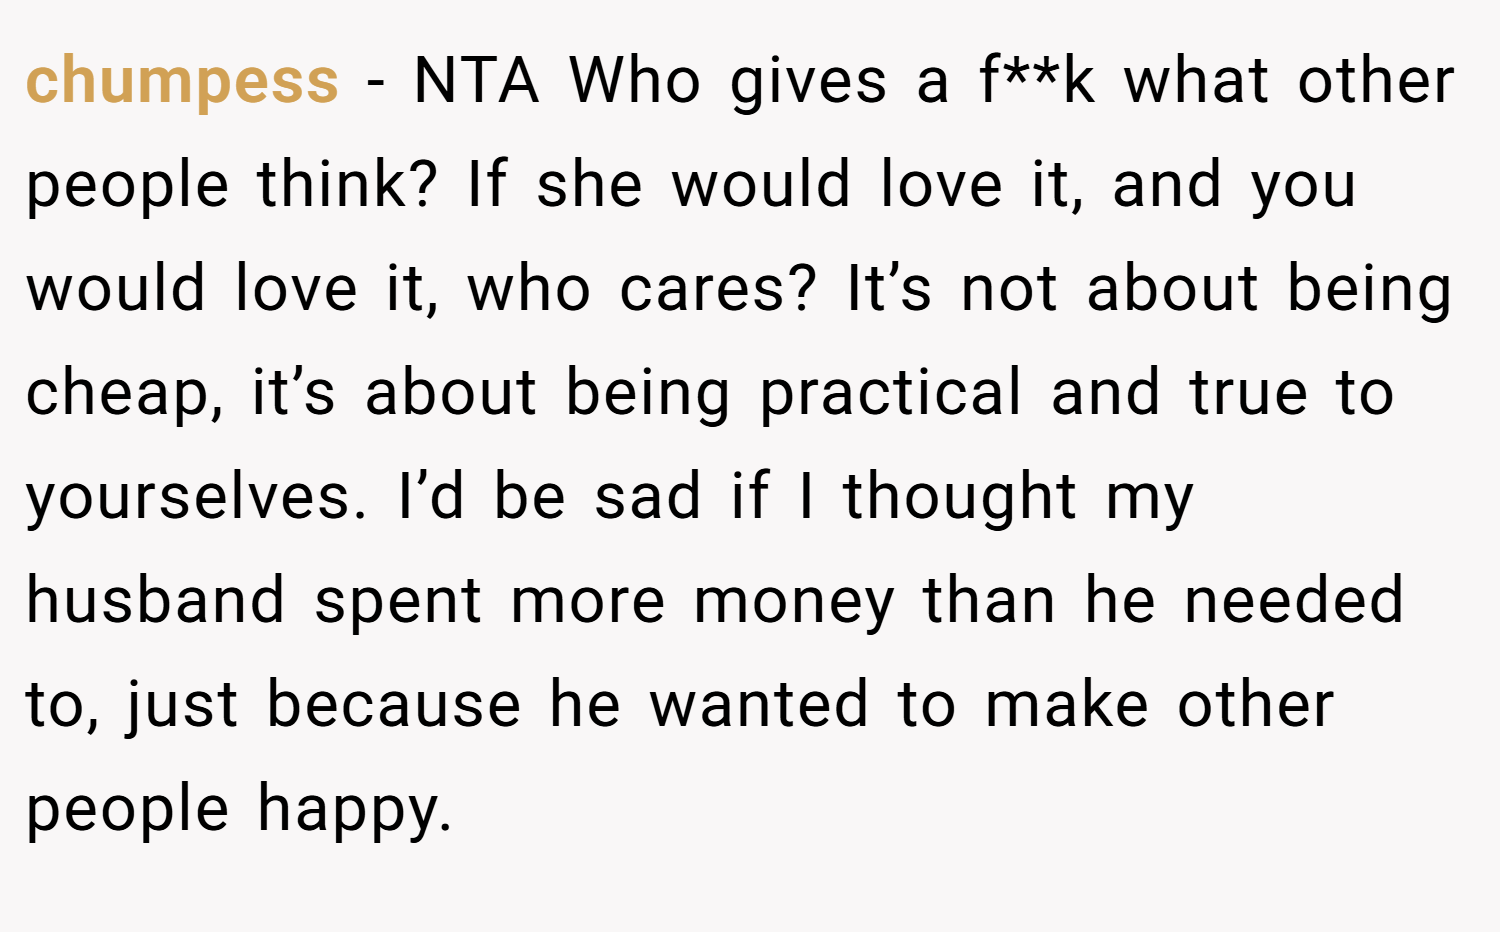Click the word 'wanted'
The image size is (1500, 932).
pos(759,704)
